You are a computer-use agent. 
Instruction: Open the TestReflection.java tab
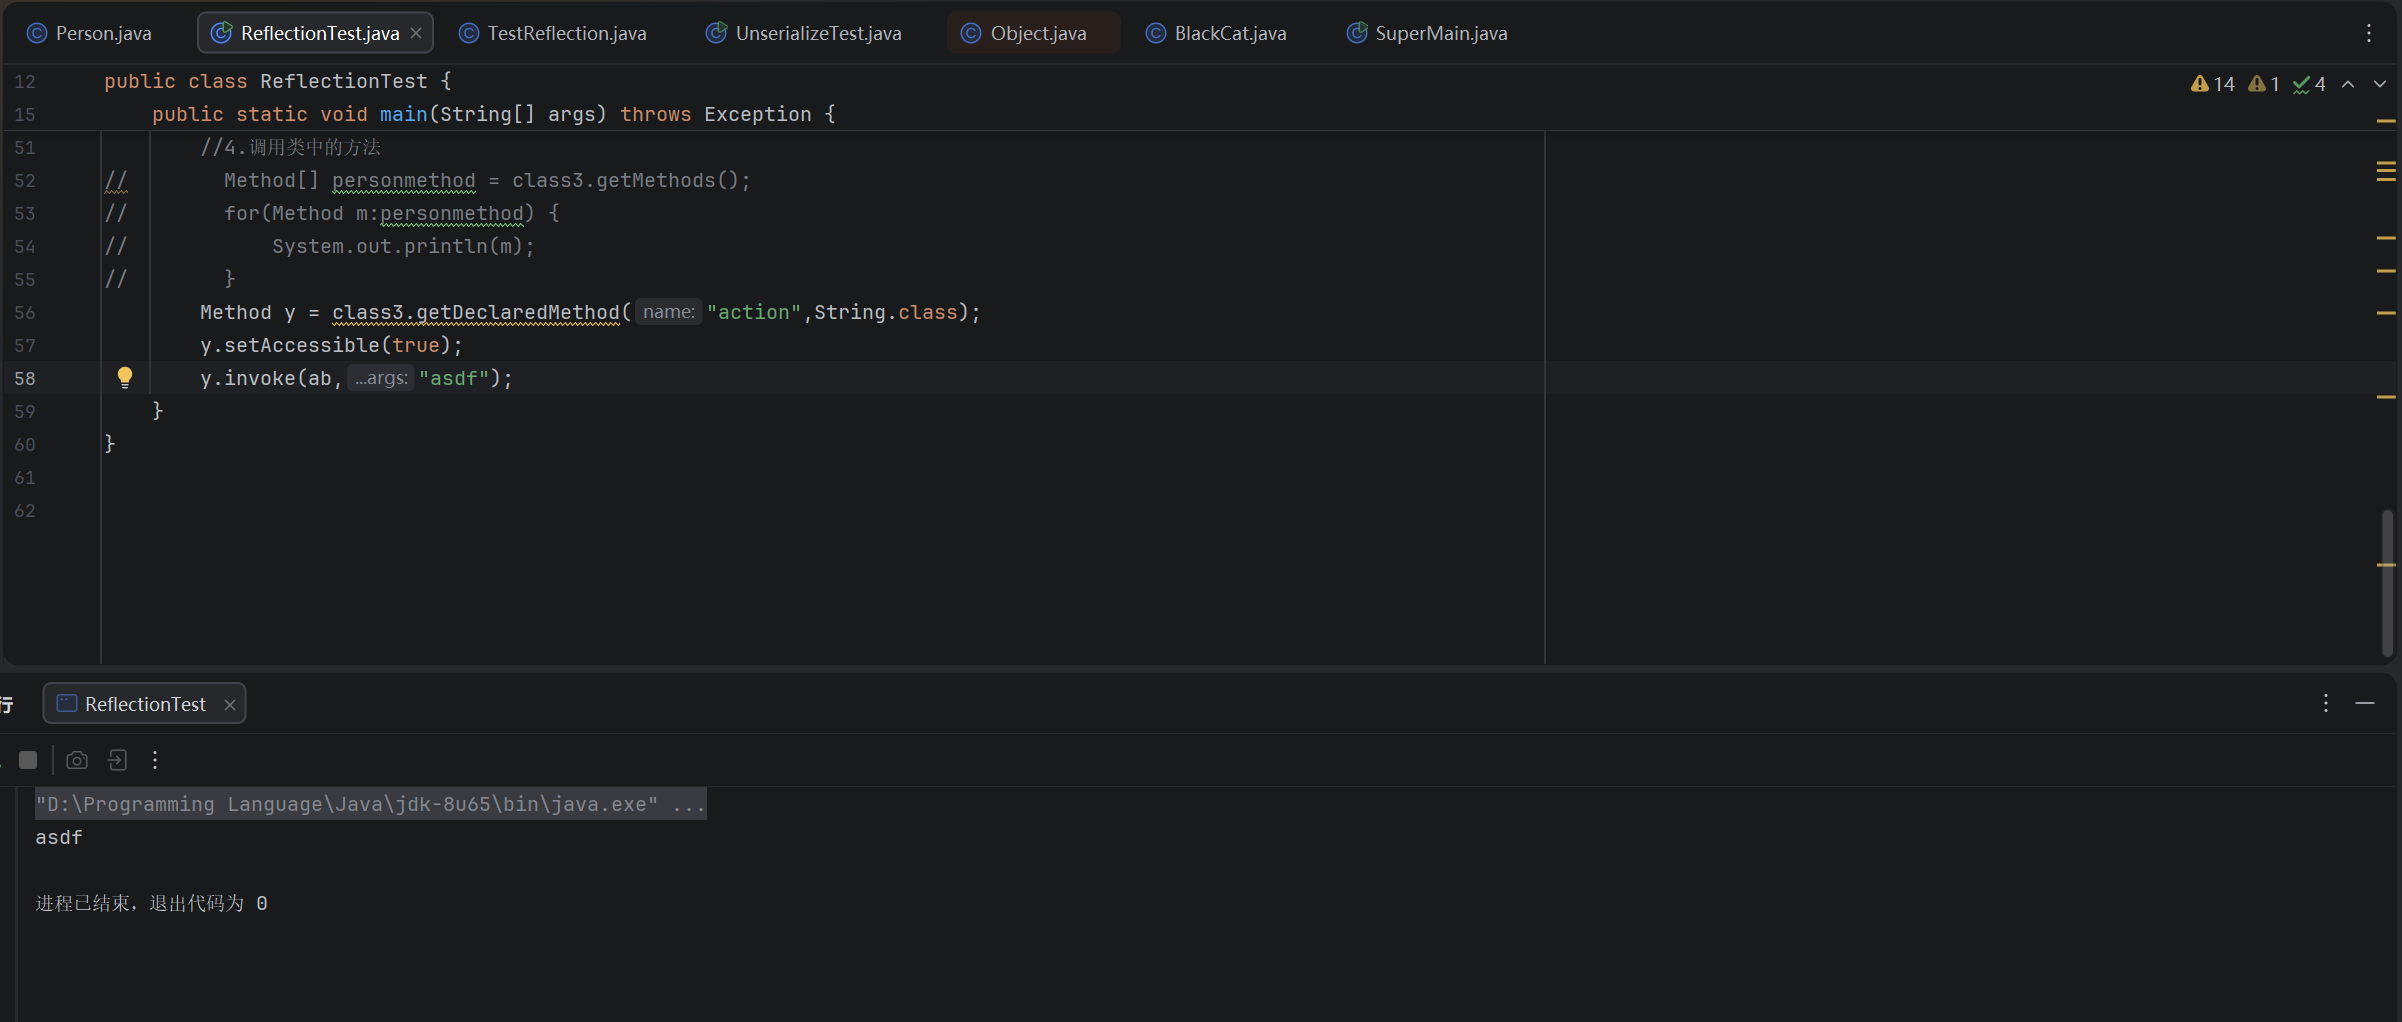[553, 33]
